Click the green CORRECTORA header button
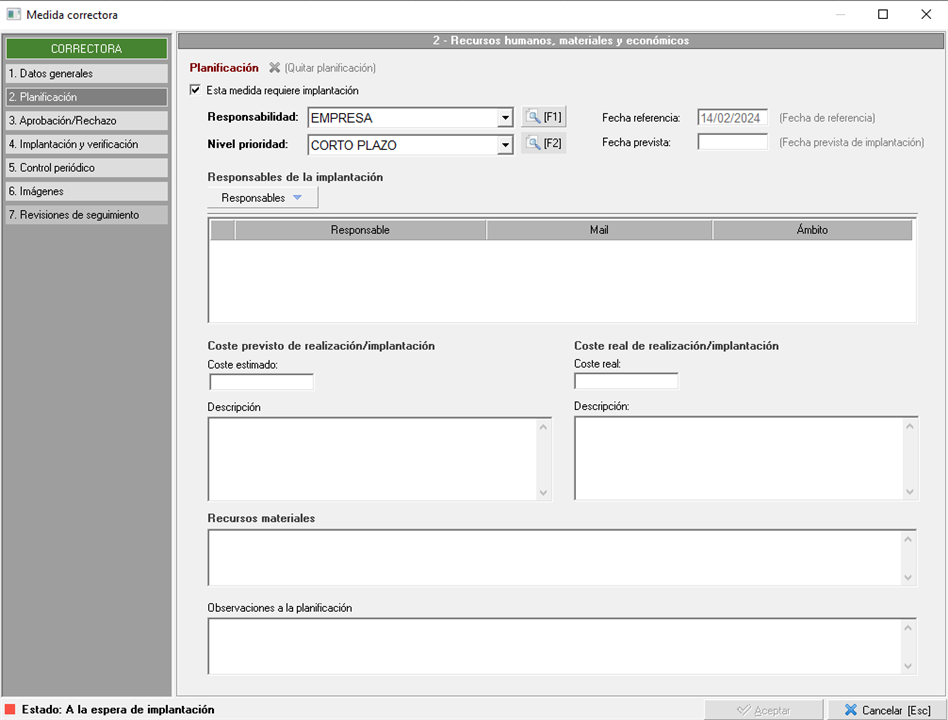948x720 pixels. [x=86, y=49]
